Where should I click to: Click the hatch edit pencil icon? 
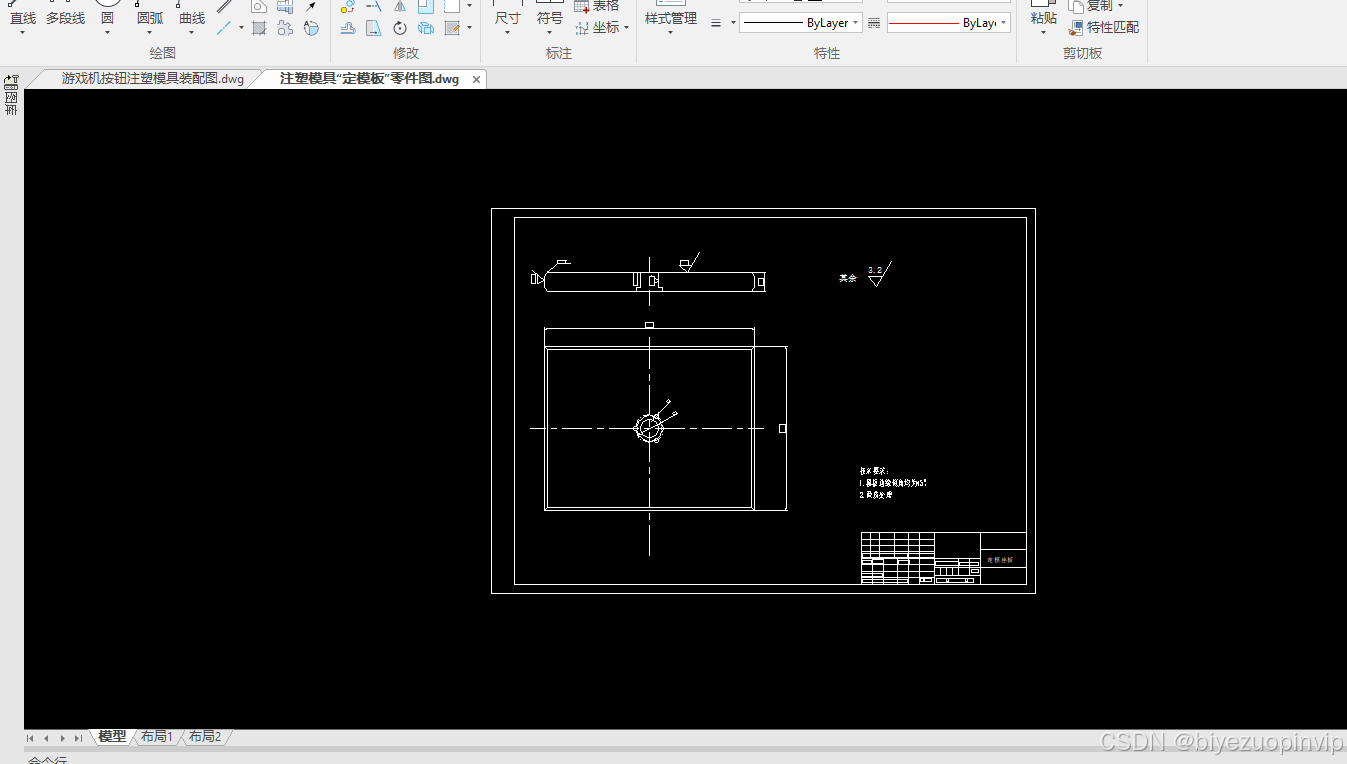click(452, 28)
